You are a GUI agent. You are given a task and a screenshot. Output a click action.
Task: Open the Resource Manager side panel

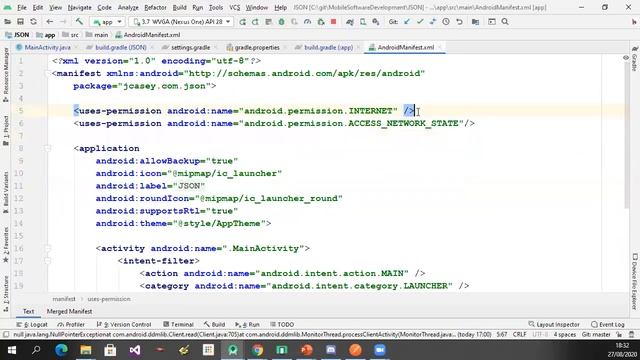[6, 75]
